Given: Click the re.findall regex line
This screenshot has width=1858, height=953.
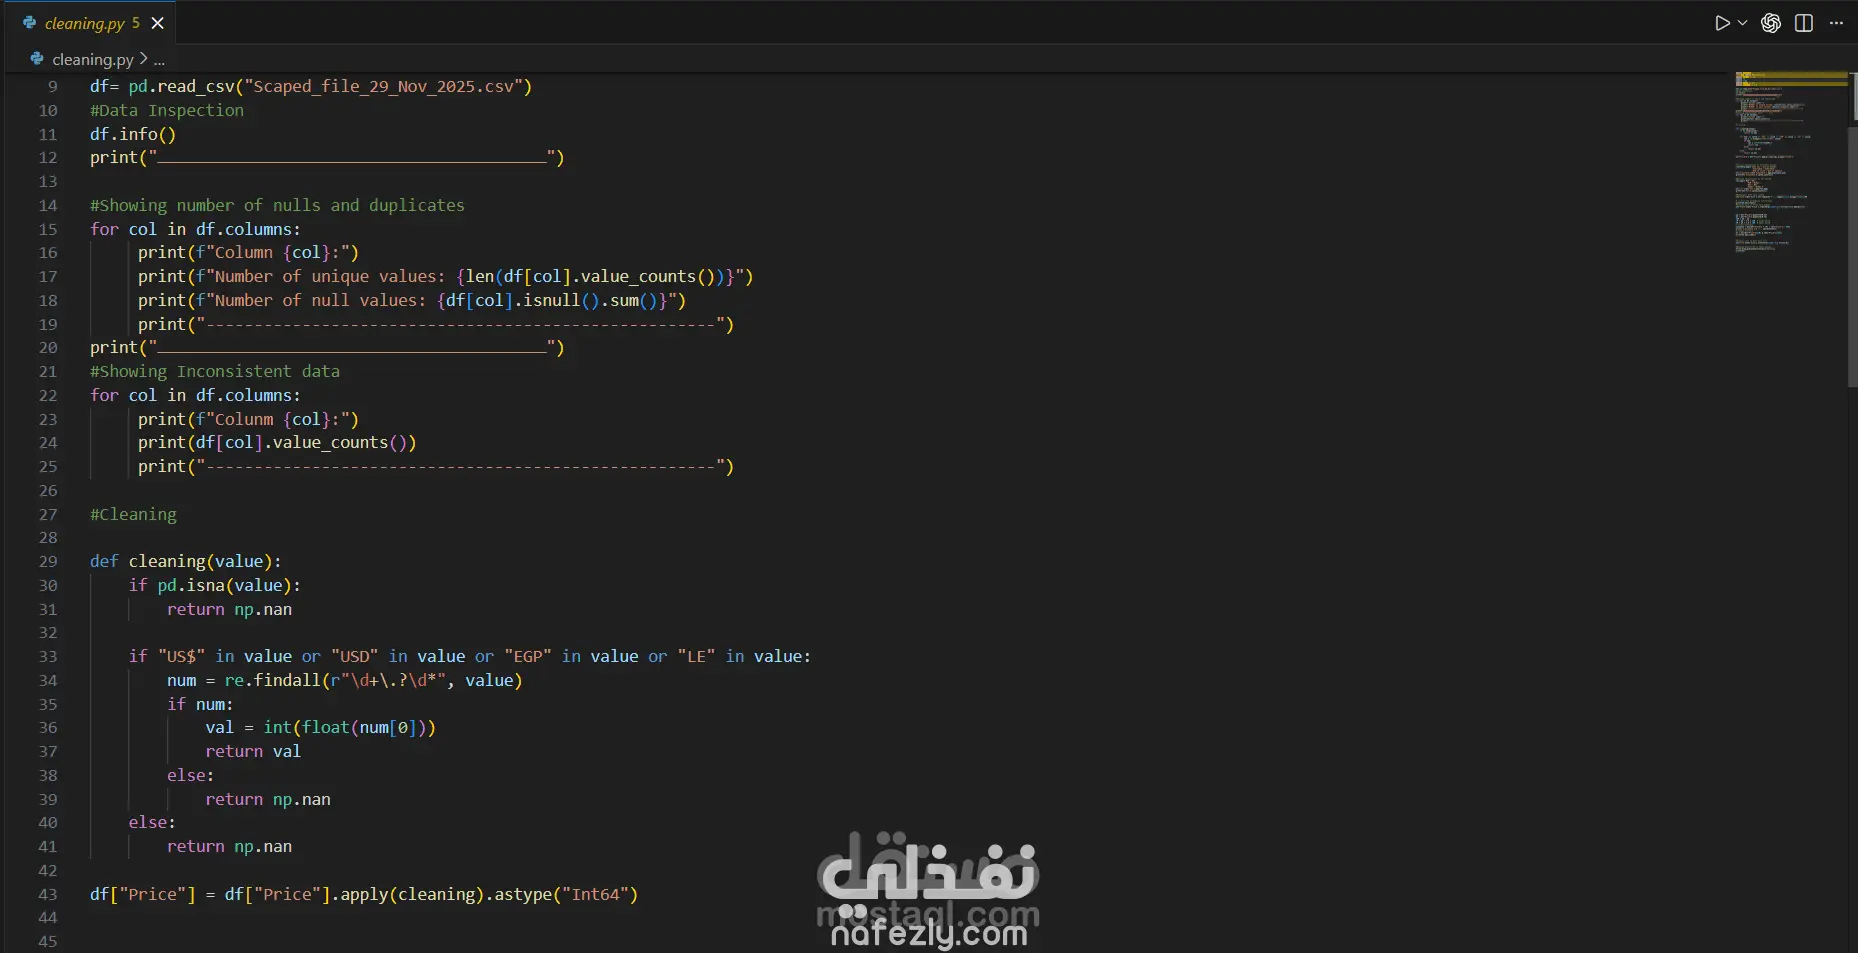Looking at the screenshot, I should 345,680.
